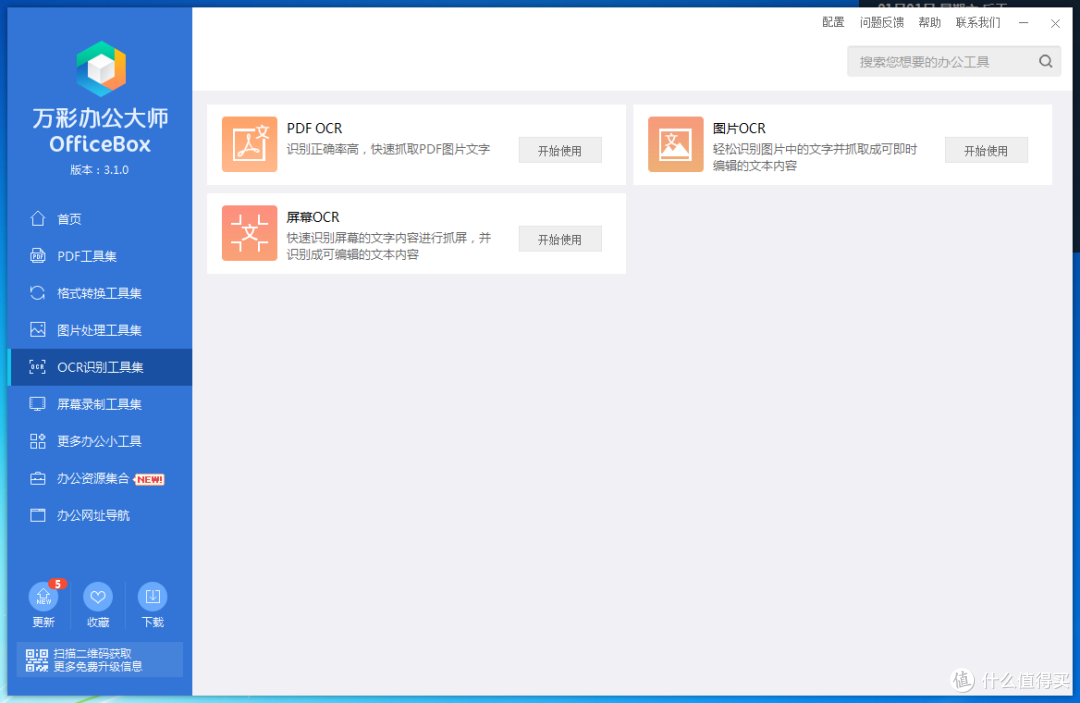
Task: Click the 下载 download icon
Action: pos(152,597)
